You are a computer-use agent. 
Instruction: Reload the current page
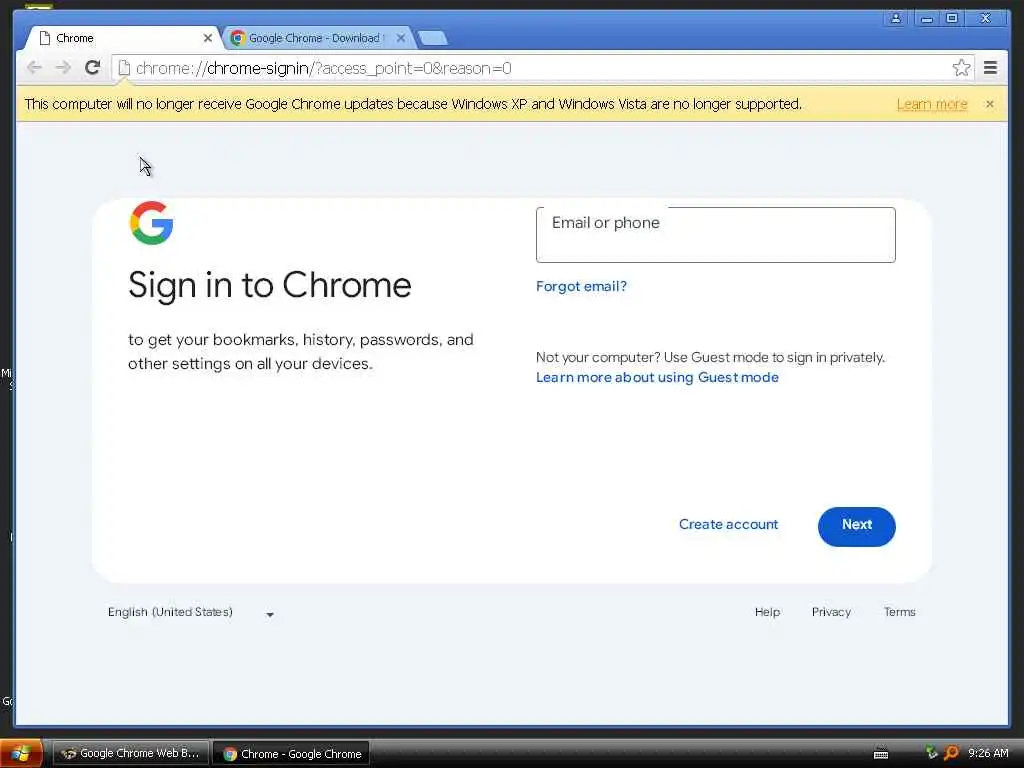(93, 67)
